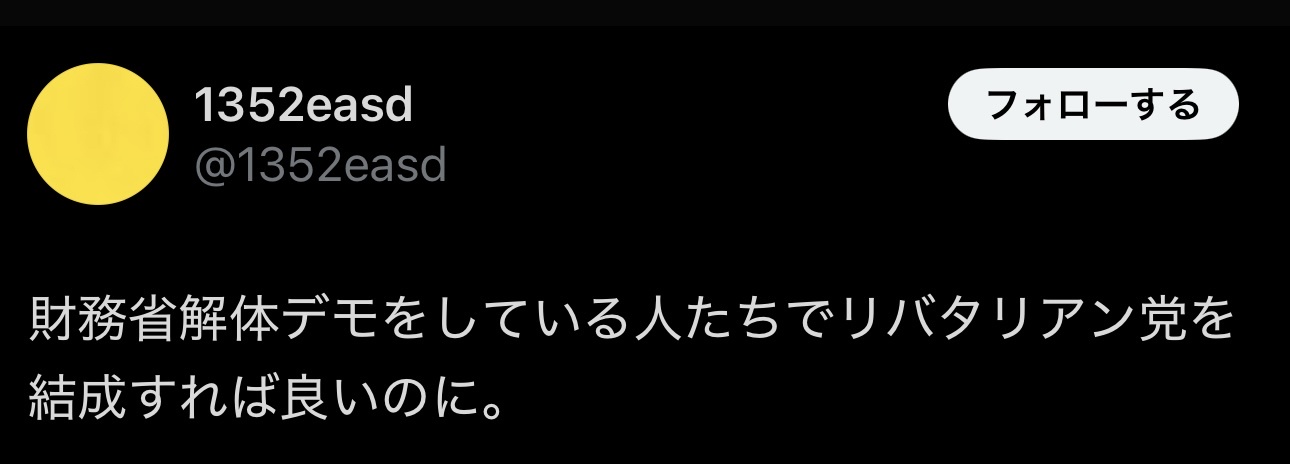Click the dark strip above the post
The image size is (1290, 464).
645,12
